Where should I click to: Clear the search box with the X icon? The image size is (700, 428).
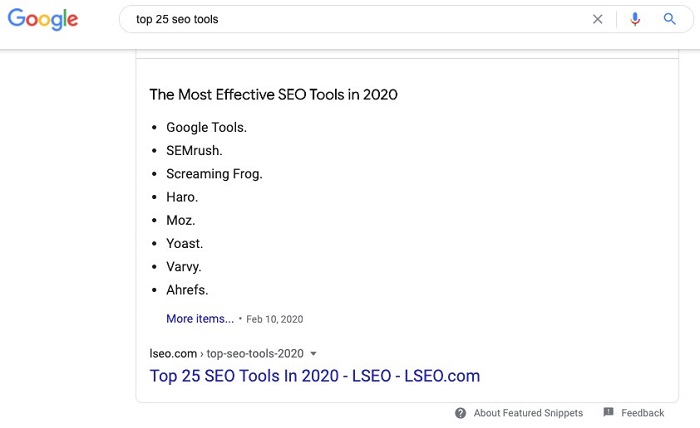[597, 19]
